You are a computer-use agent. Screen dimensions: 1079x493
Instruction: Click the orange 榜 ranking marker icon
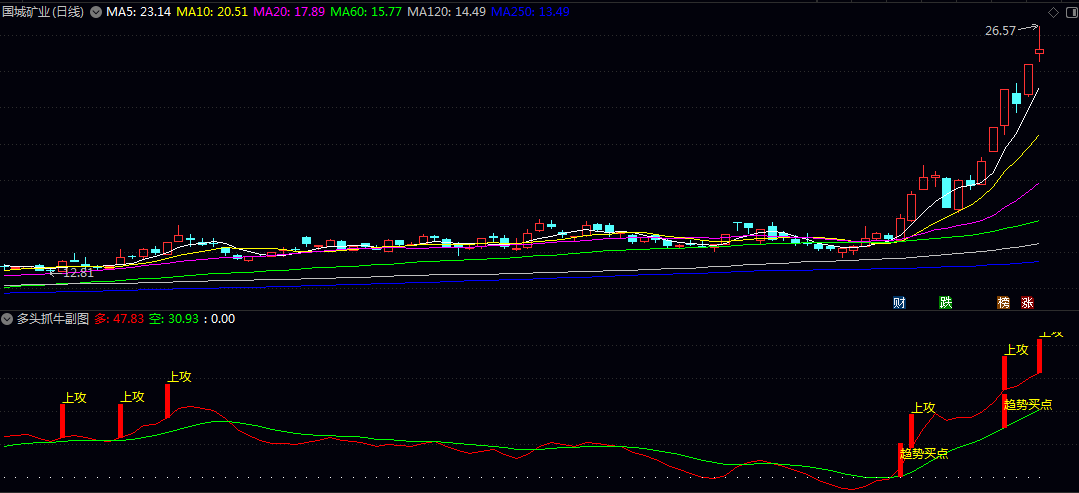(x=1002, y=302)
